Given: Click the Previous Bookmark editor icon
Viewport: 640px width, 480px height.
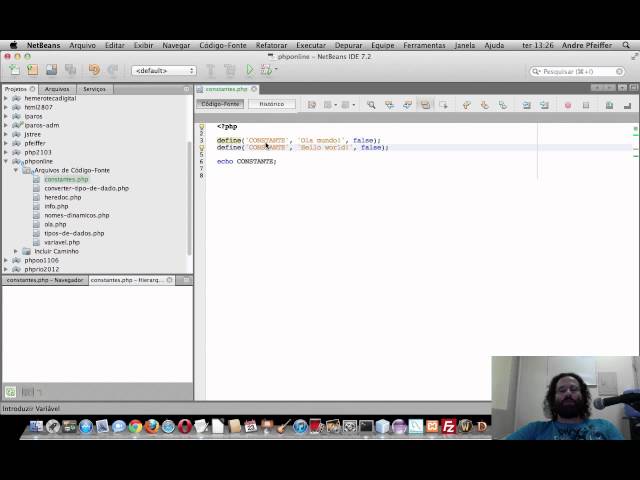Looking at the screenshot, I should click(467, 105).
